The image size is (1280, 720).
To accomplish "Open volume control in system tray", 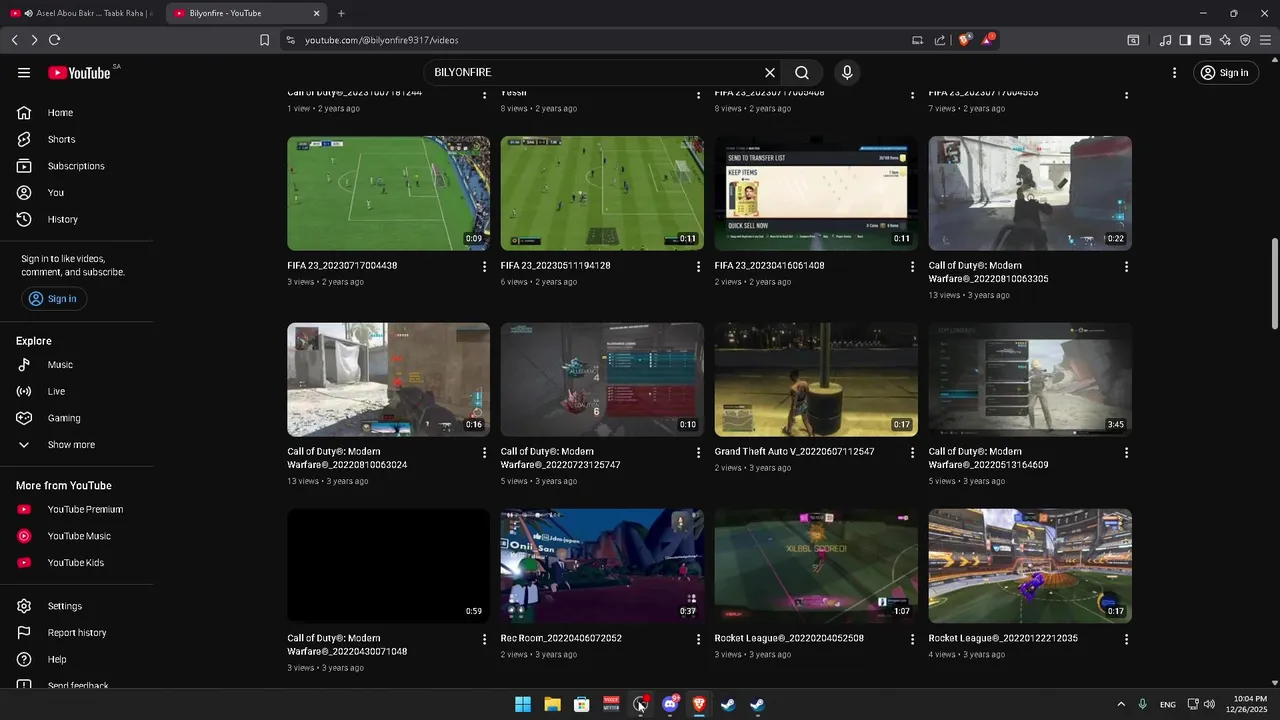I will point(1209,705).
